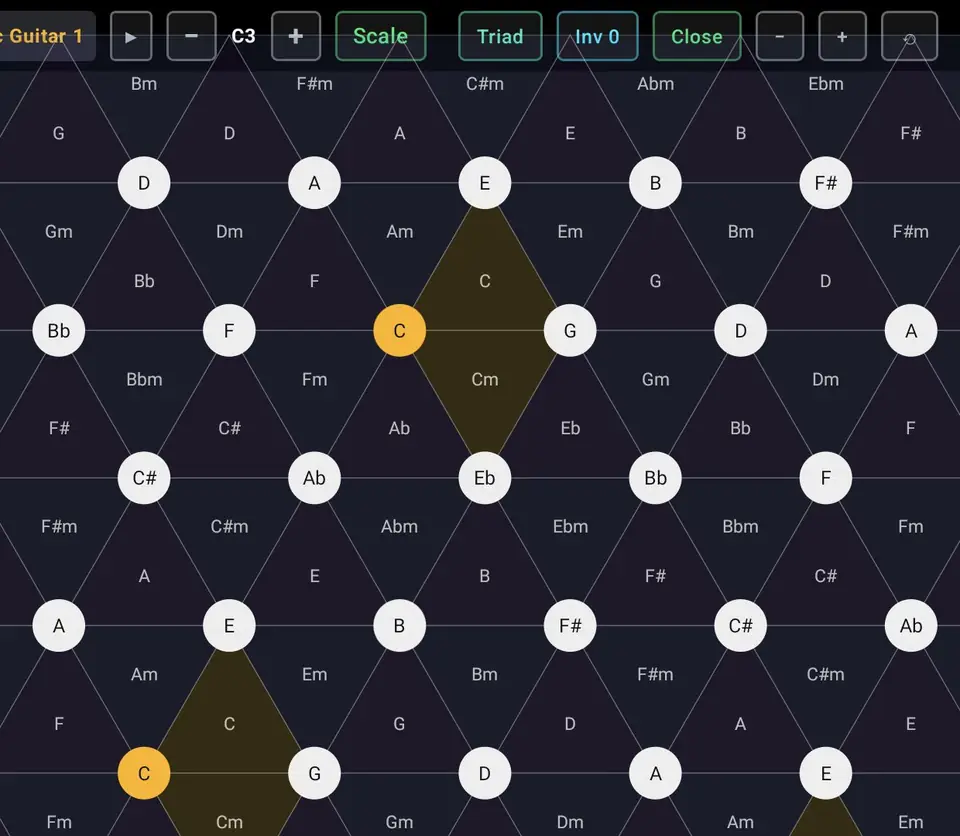Tap the Am chord triangle below the A node

point(399,232)
